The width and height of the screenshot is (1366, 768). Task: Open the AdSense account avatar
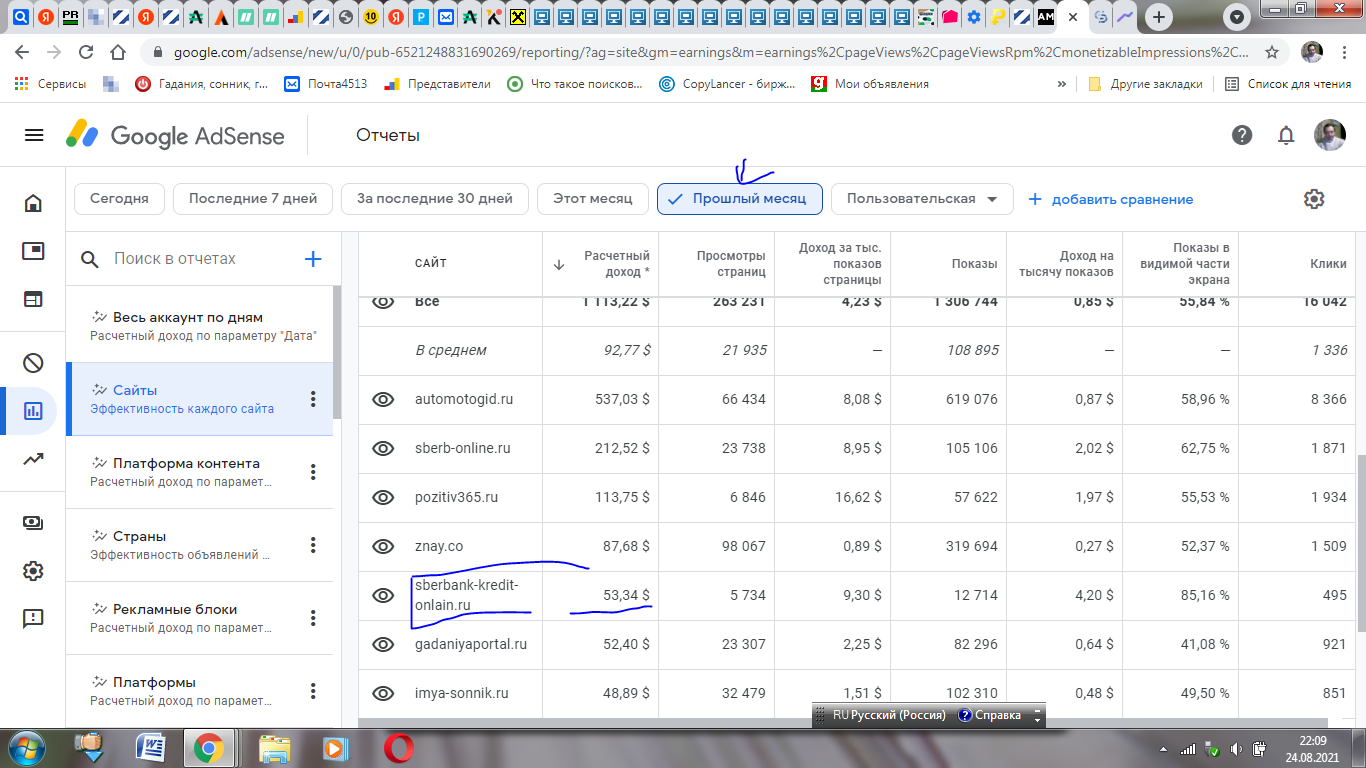coord(1329,135)
